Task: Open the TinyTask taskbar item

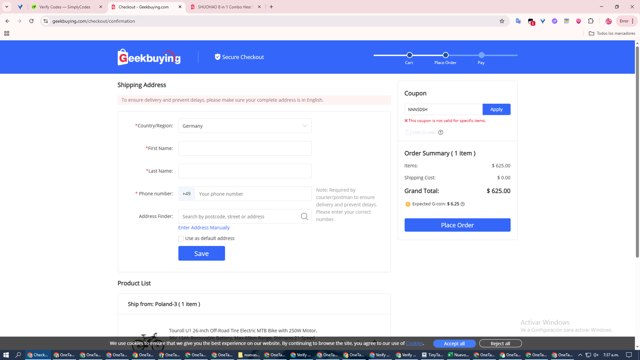Action: [432, 355]
